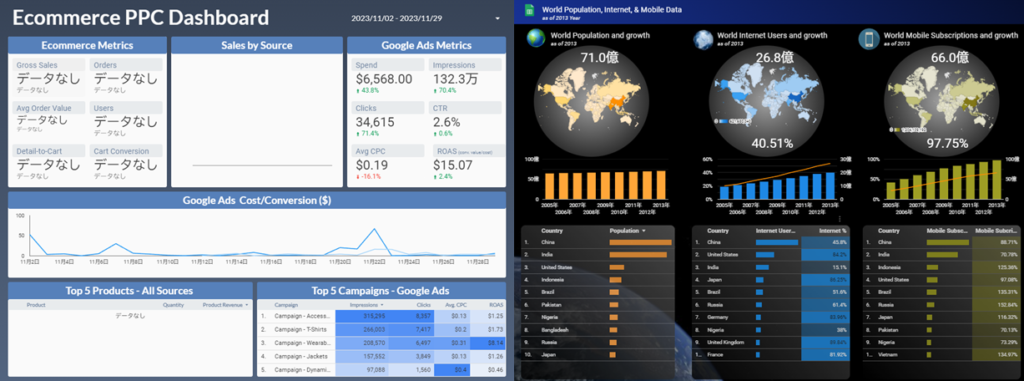Click the Country header in internet table
Viewport: 1024px width, 381px height.
pos(718,231)
